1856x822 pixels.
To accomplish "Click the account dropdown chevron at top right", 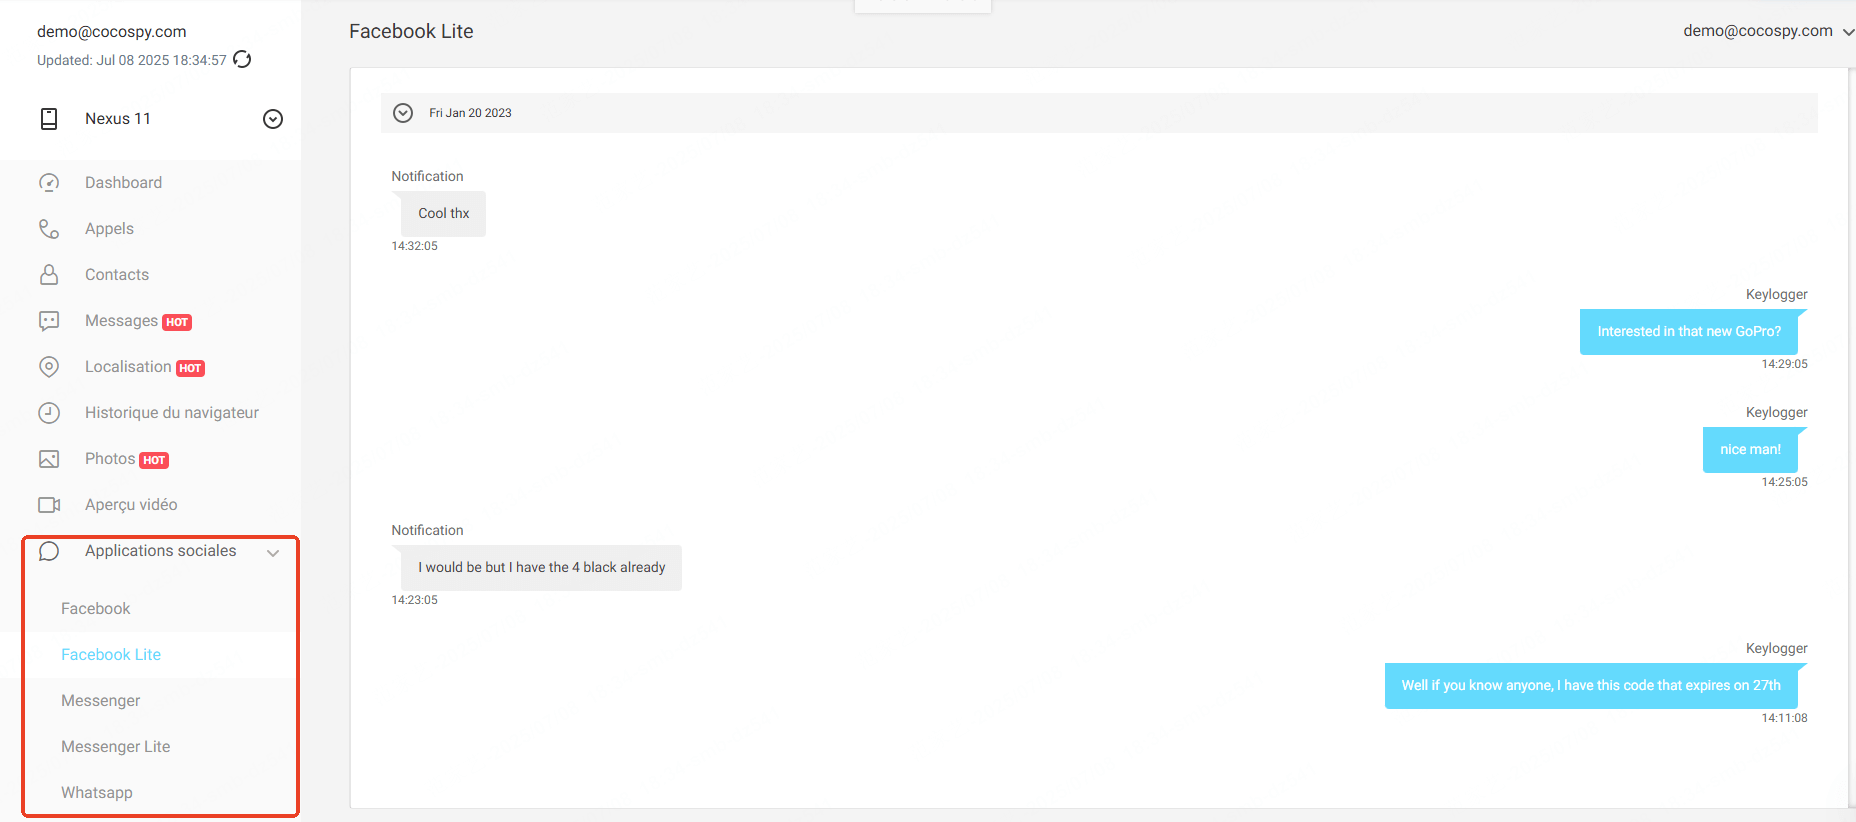I will point(1849,32).
